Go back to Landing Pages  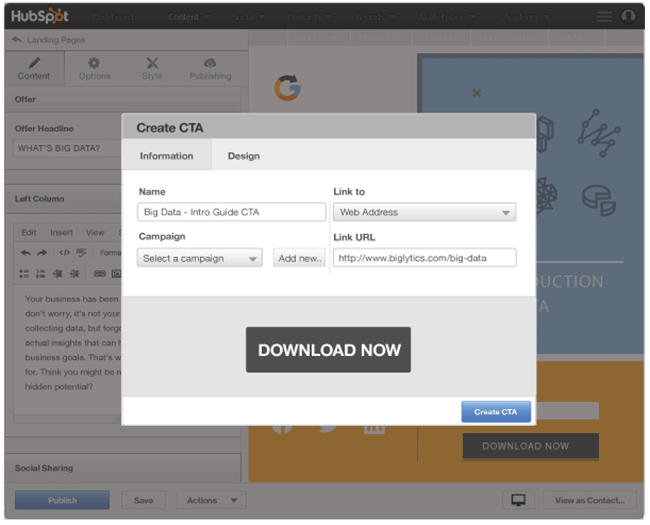(x=49, y=40)
